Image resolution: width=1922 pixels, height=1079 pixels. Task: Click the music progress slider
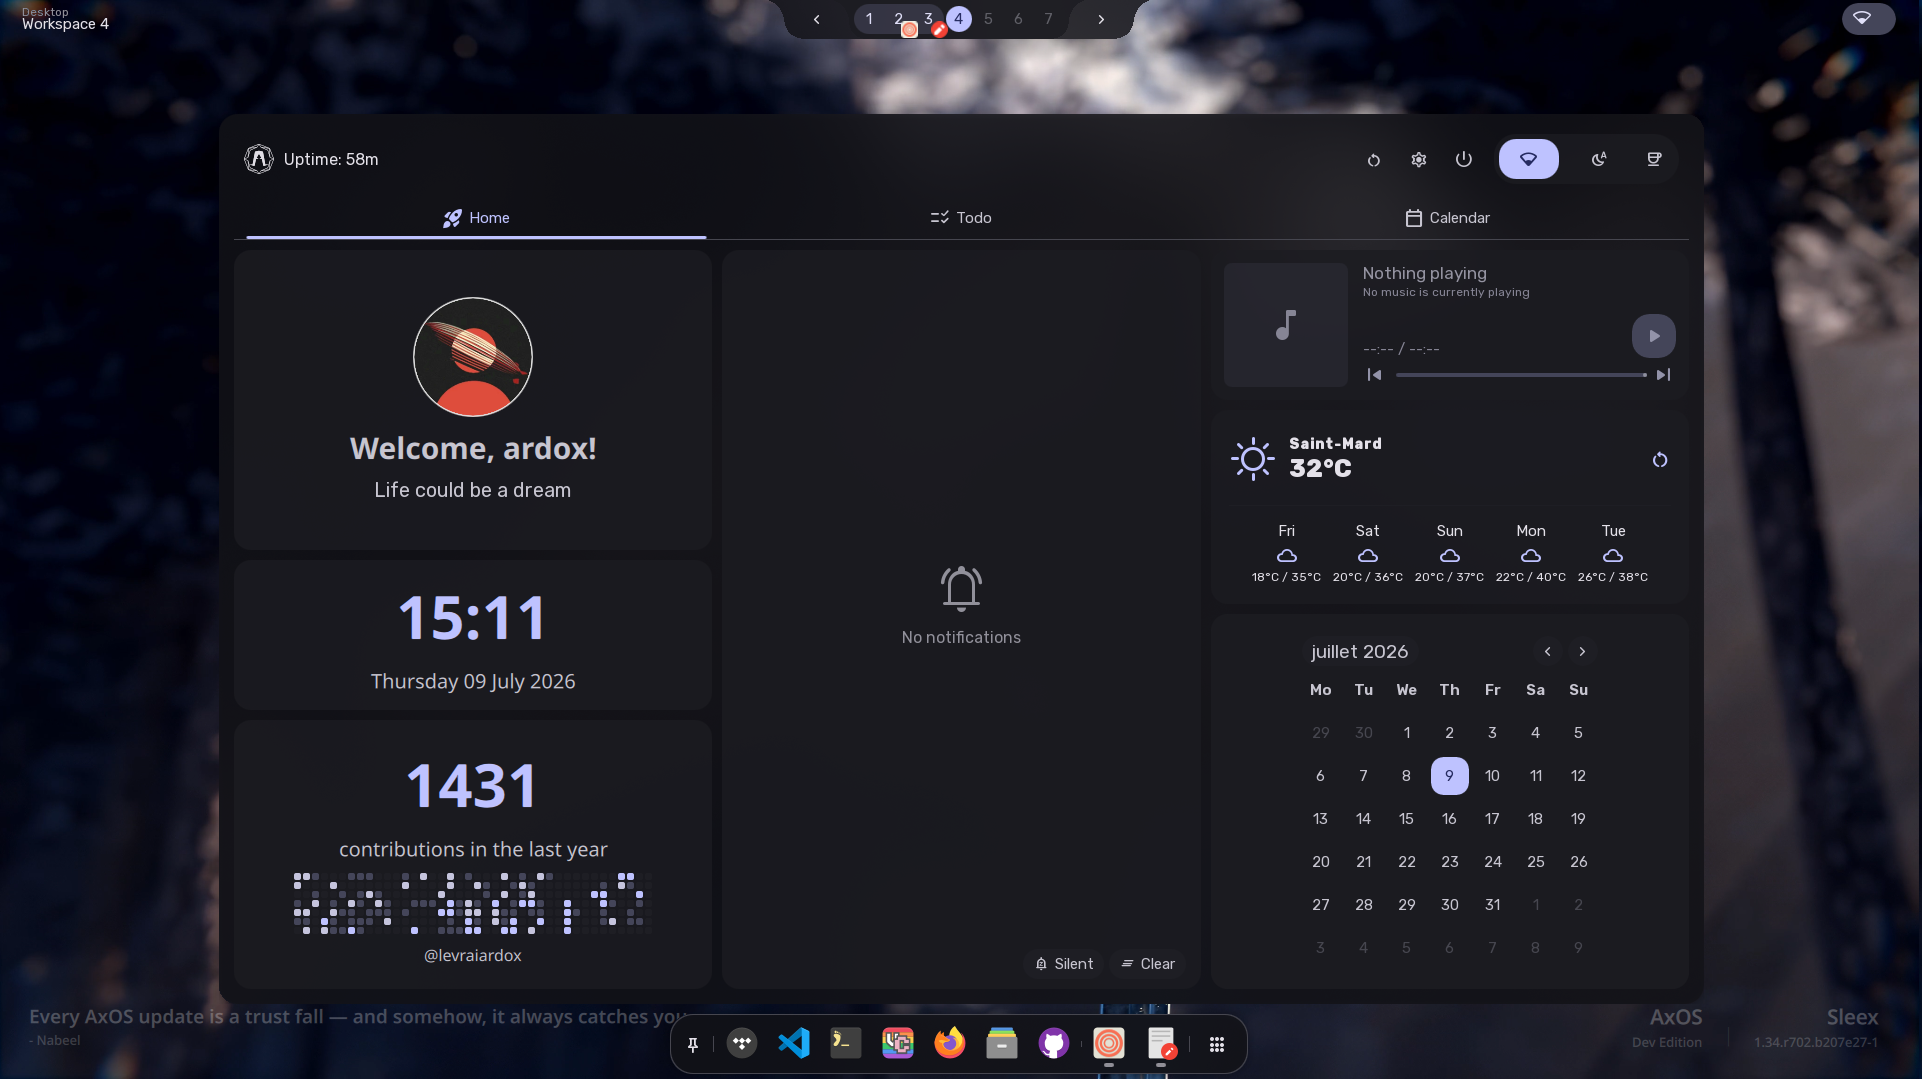[1520, 375]
